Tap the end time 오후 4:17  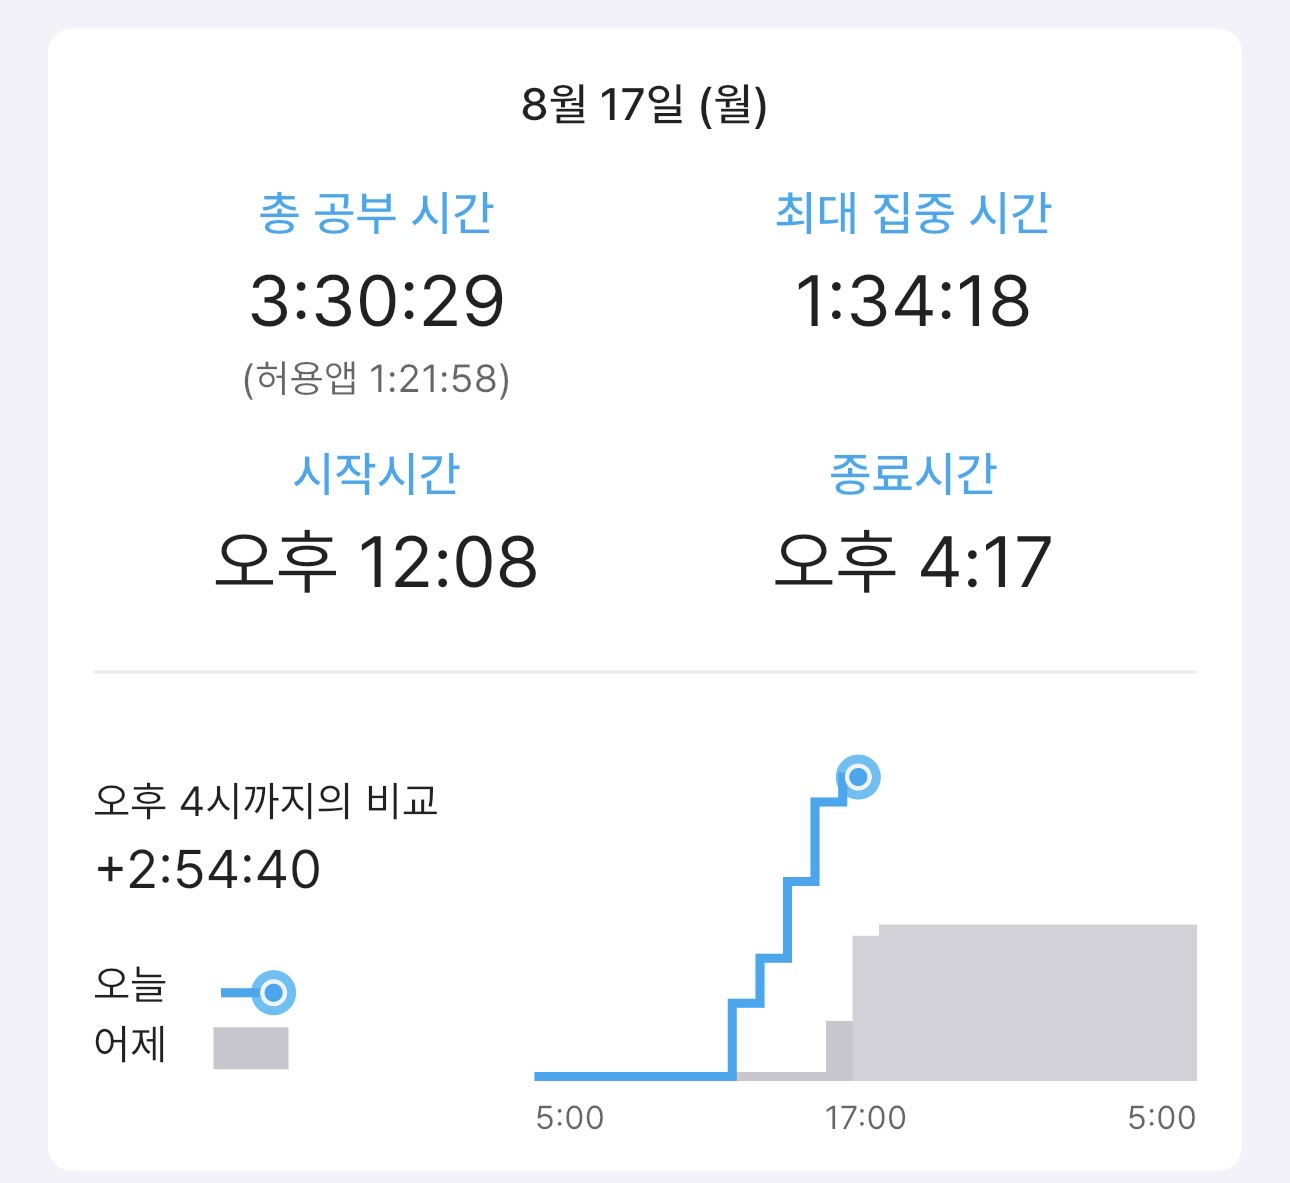[913, 561]
